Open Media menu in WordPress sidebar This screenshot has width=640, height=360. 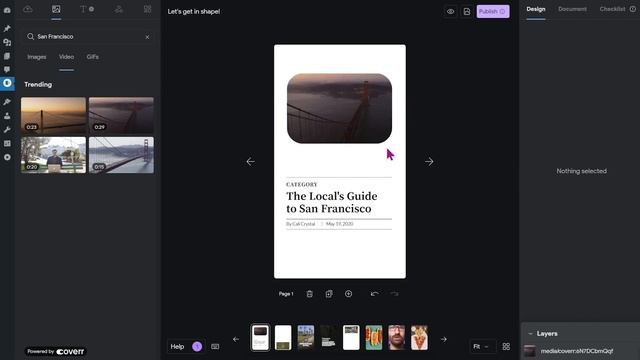tap(7, 42)
